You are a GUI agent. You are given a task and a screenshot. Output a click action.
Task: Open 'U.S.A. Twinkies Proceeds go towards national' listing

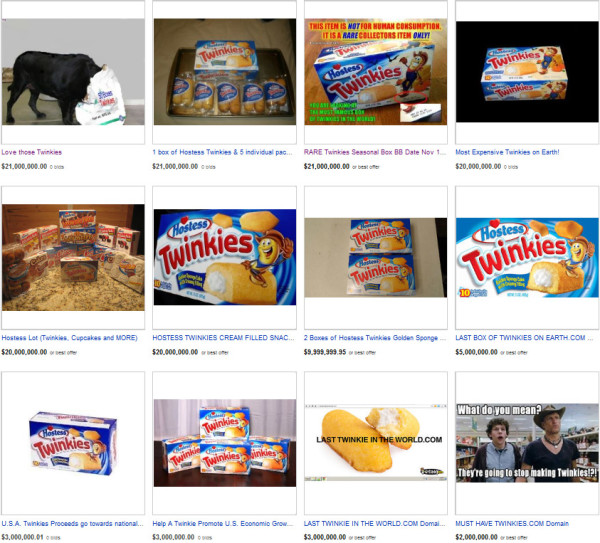click(x=72, y=523)
